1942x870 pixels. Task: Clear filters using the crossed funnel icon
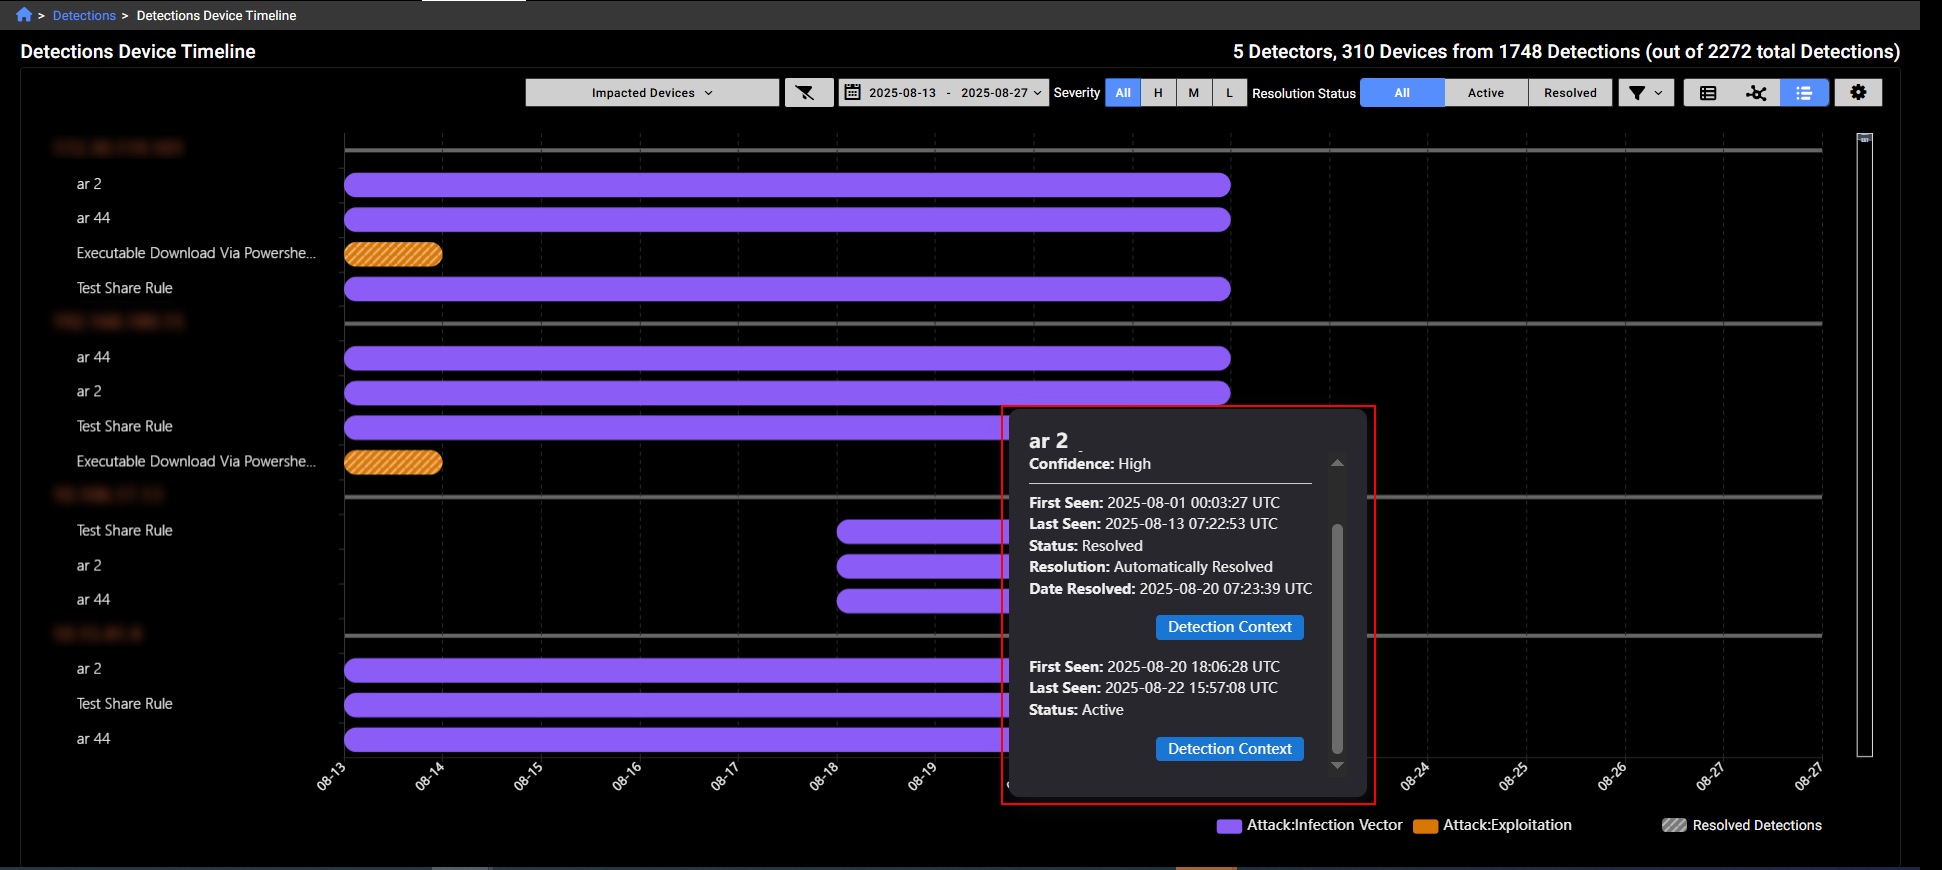point(806,93)
